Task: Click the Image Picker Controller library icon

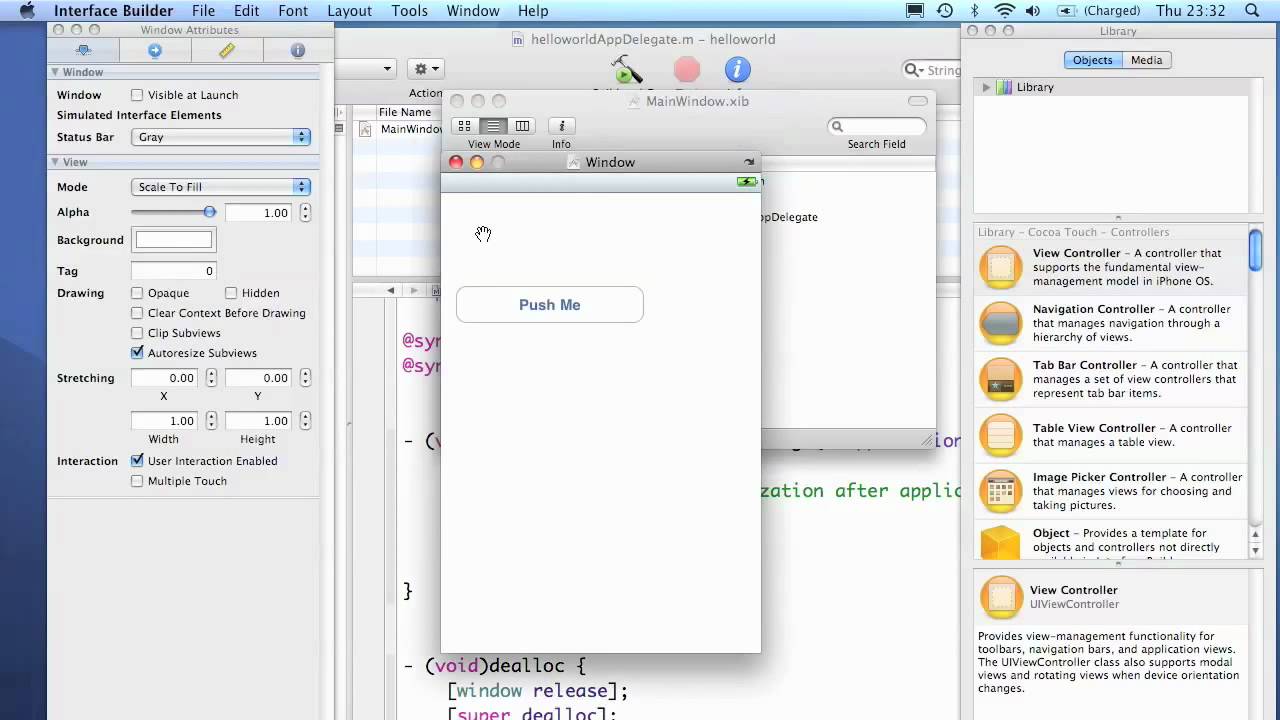Action: (x=1001, y=491)
